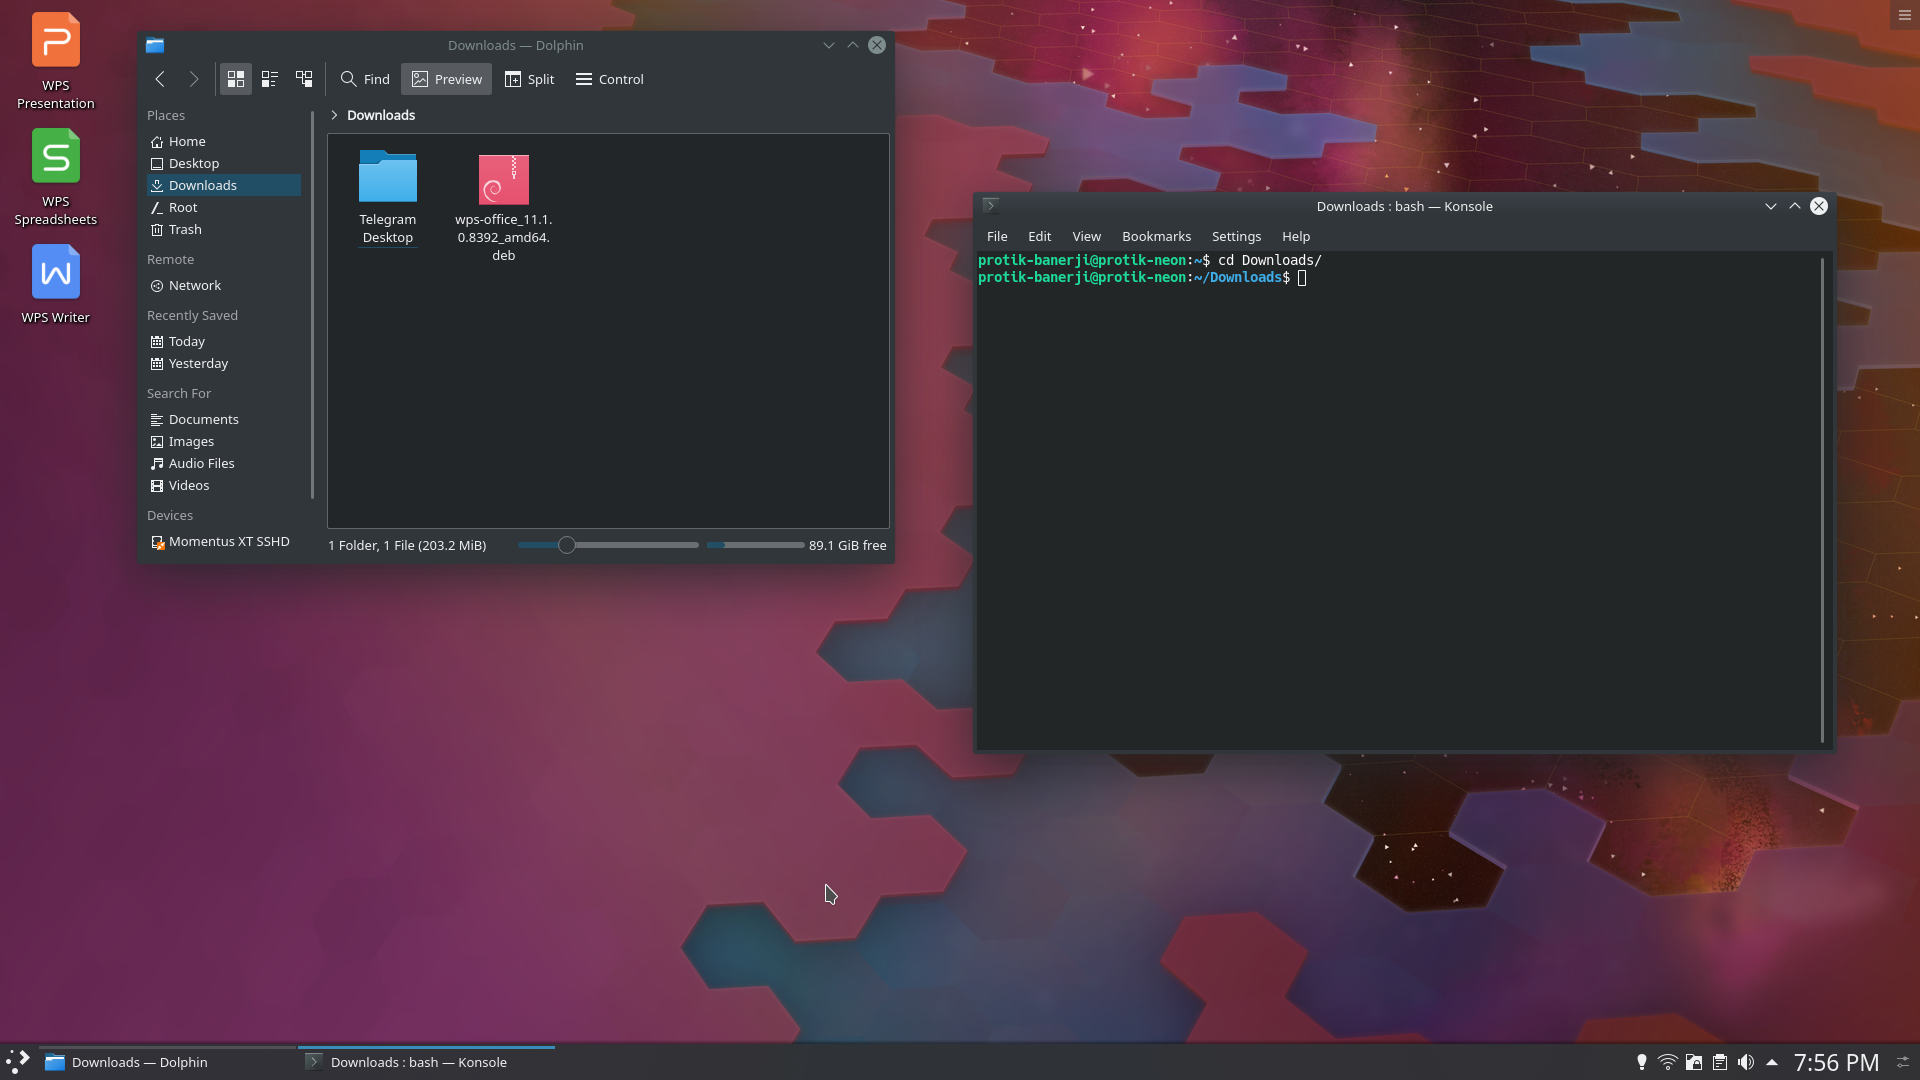Image resolution: width=1920 pixels, height=1080 pixels.
Task: Toggle the Preview button in Dolphin
Action: pyautogui.click(x=446, y=79)
